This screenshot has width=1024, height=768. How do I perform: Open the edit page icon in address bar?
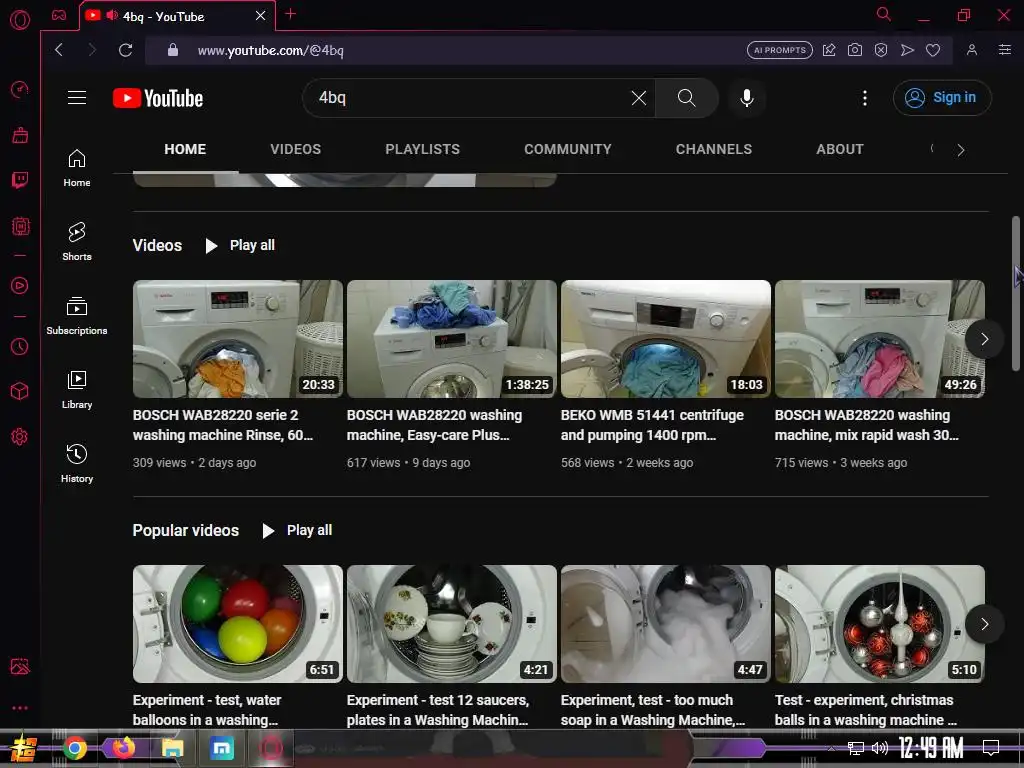coord(829,50)
